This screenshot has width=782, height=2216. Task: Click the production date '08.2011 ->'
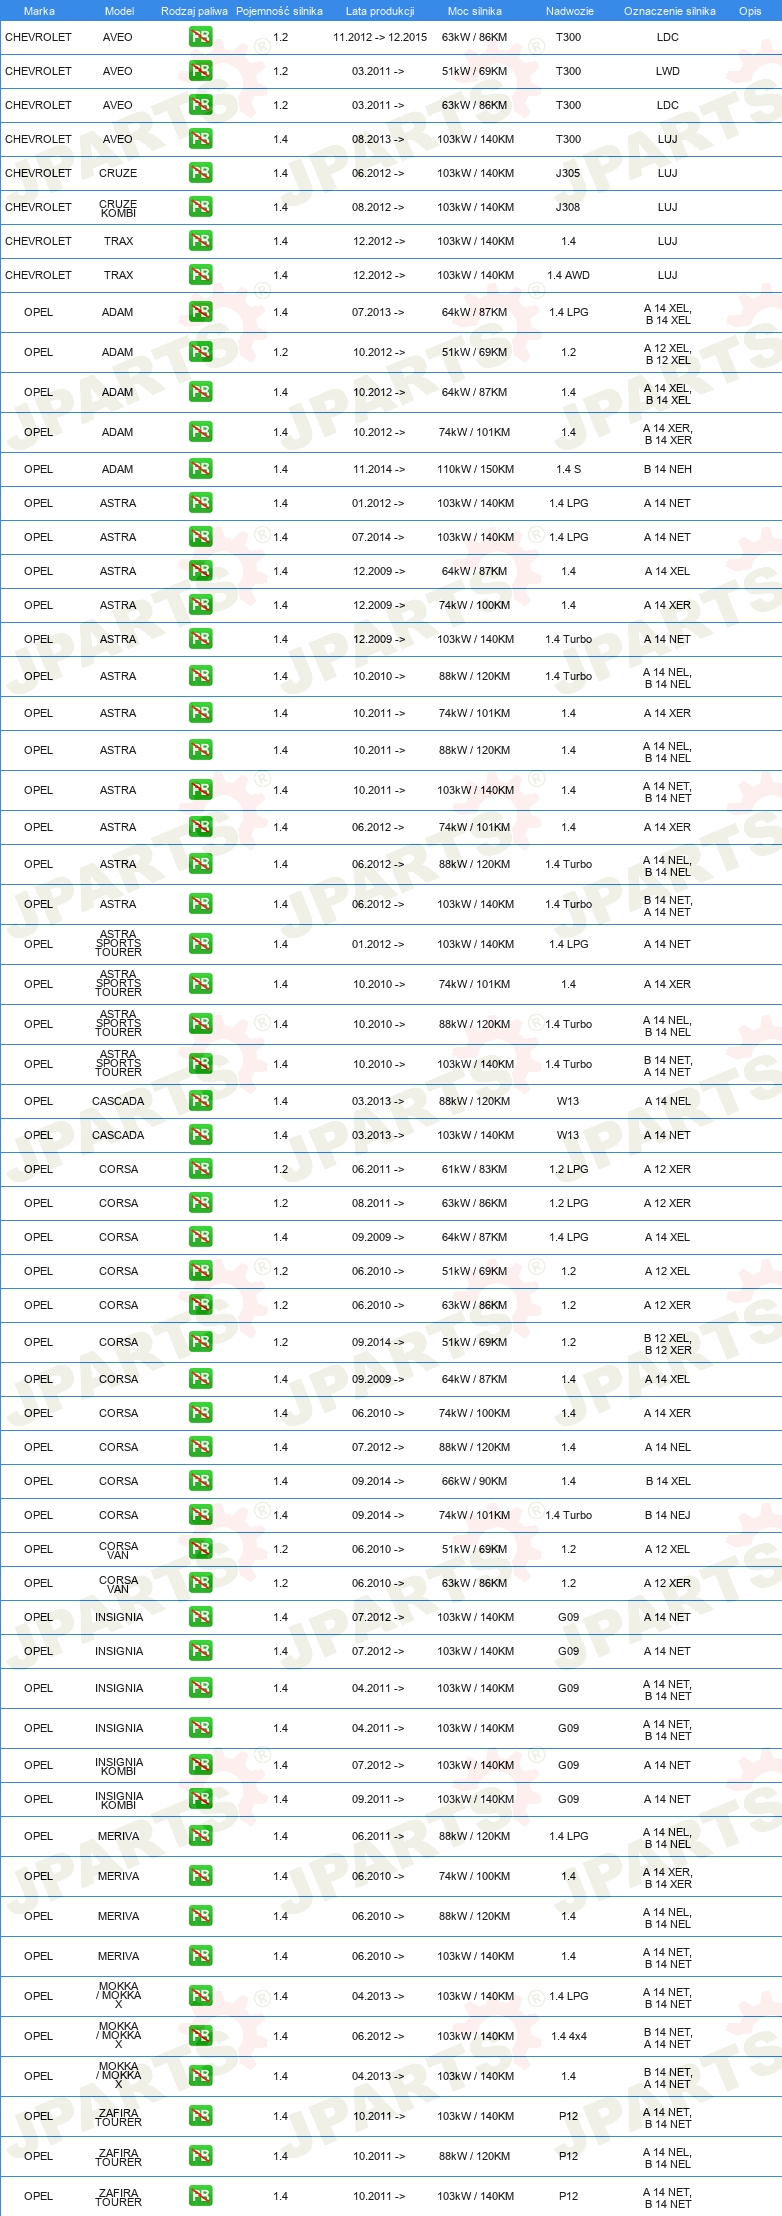(x=378, y=1203)
